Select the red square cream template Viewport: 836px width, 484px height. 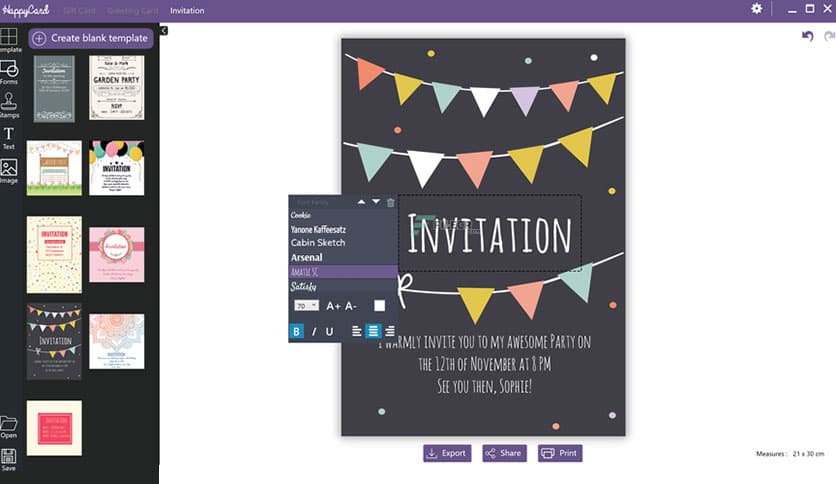pyautogui.click(x=54, y=428)
